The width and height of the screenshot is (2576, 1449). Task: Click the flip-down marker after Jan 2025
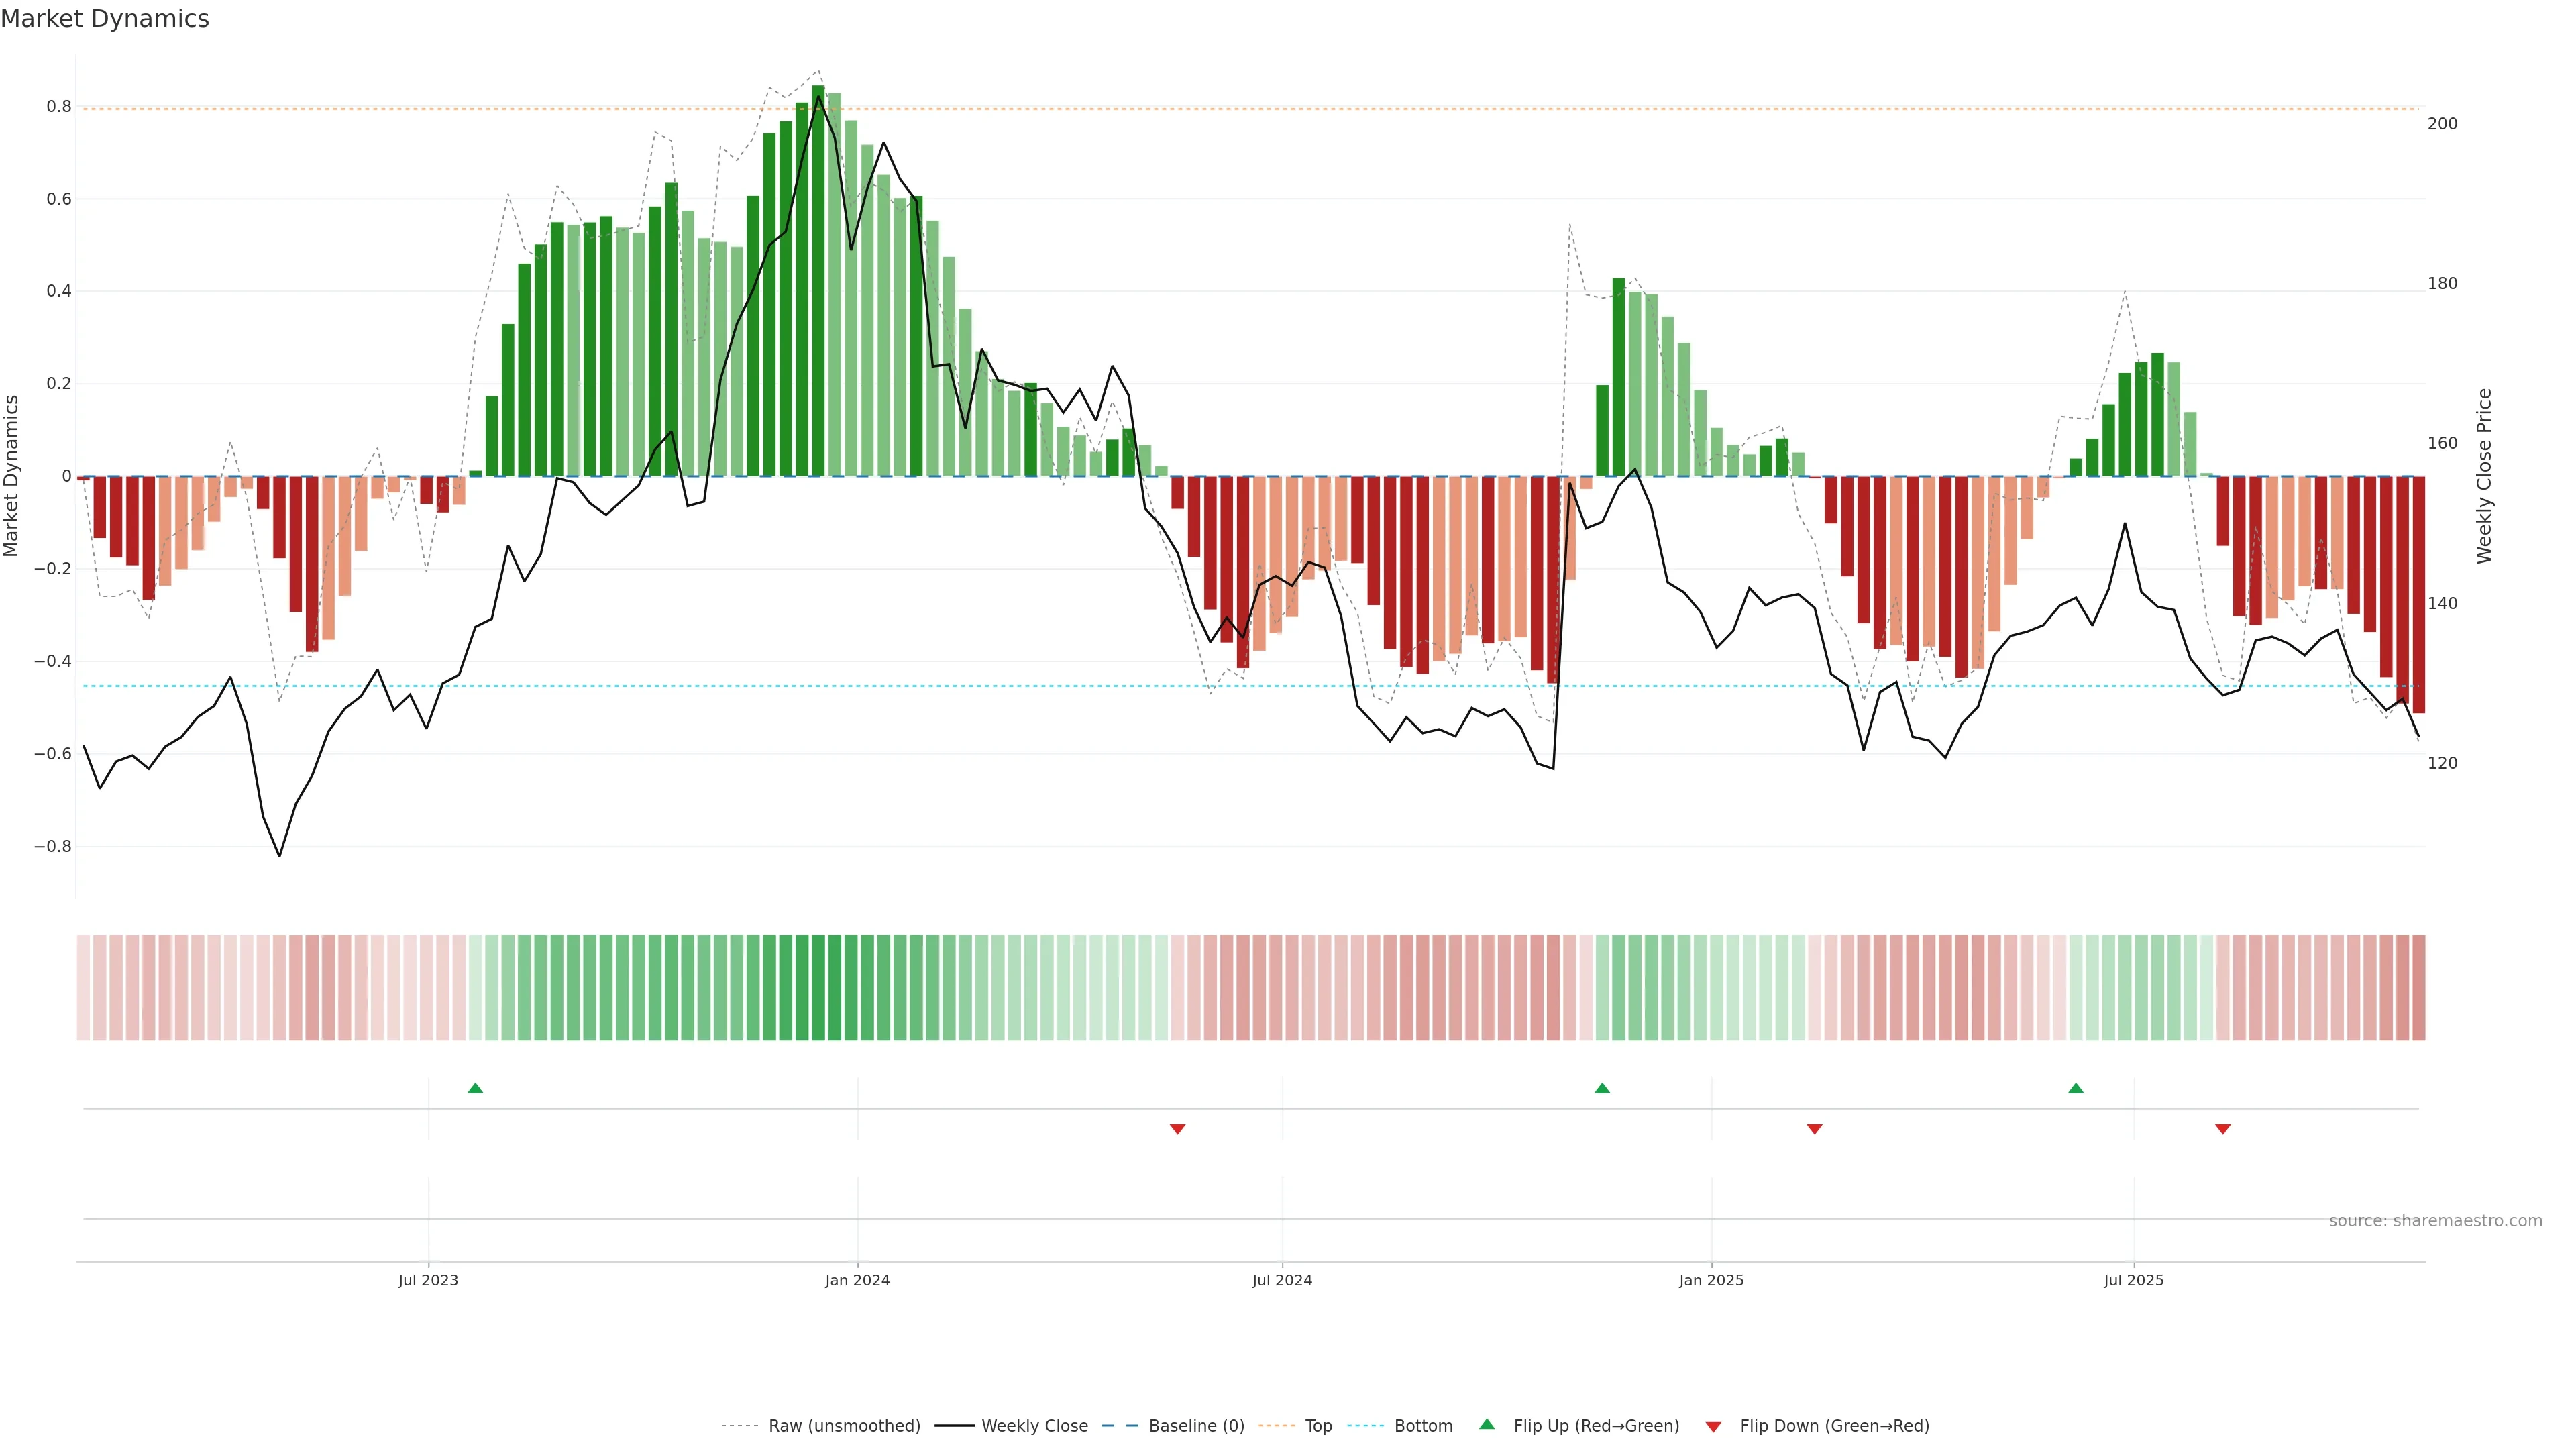coord(1815,1129)
